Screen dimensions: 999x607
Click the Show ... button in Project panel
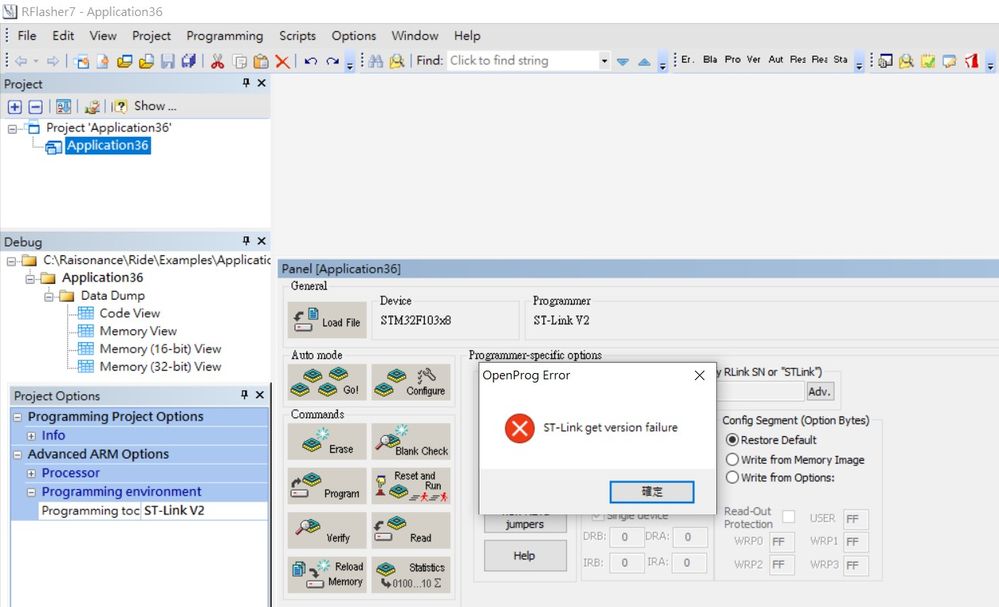[x=154, y=106]
